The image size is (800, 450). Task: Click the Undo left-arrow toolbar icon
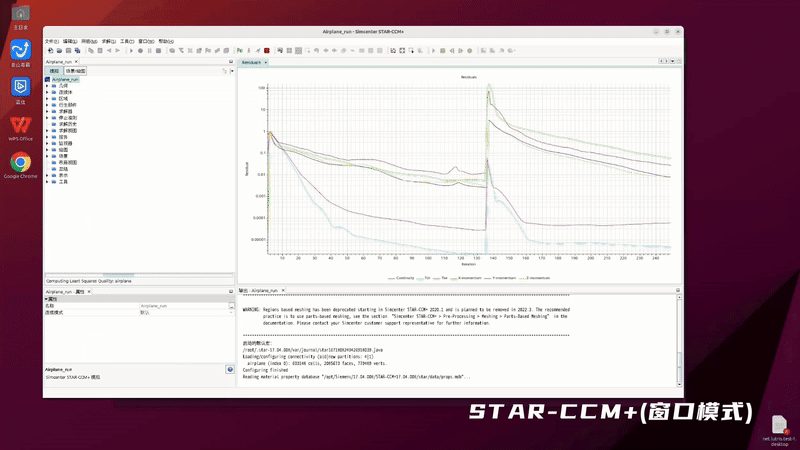click(109, 51)
